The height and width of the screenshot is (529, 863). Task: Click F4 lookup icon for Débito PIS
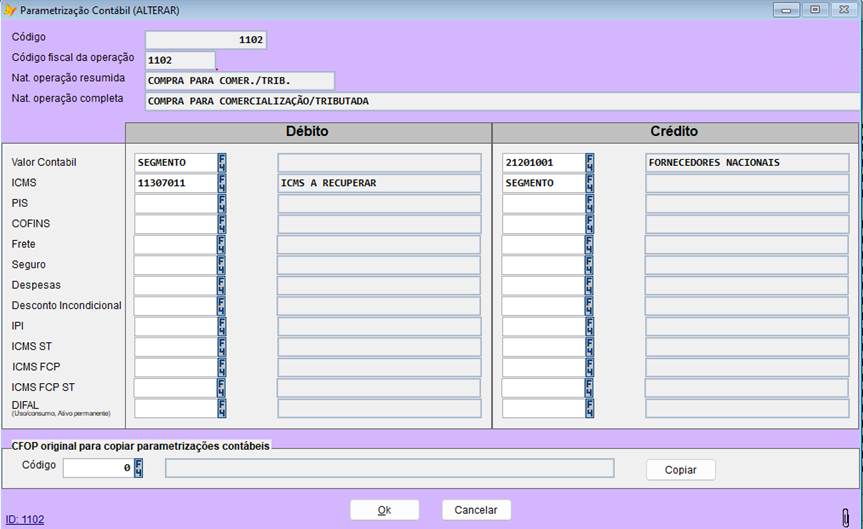pos(221,204)
